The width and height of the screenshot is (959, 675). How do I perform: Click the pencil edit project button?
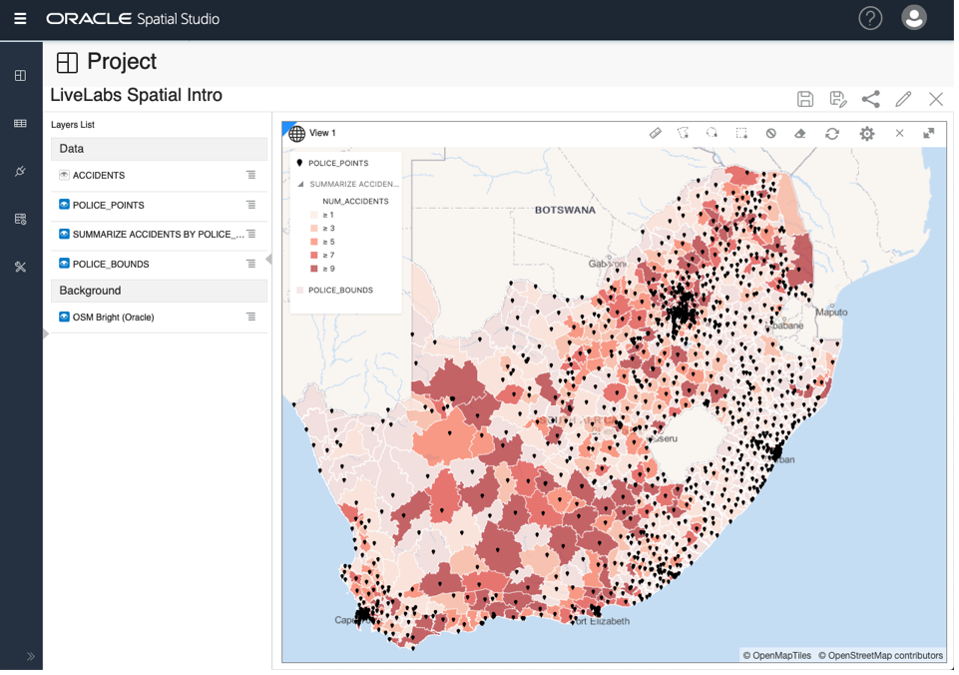pos(903,99)
